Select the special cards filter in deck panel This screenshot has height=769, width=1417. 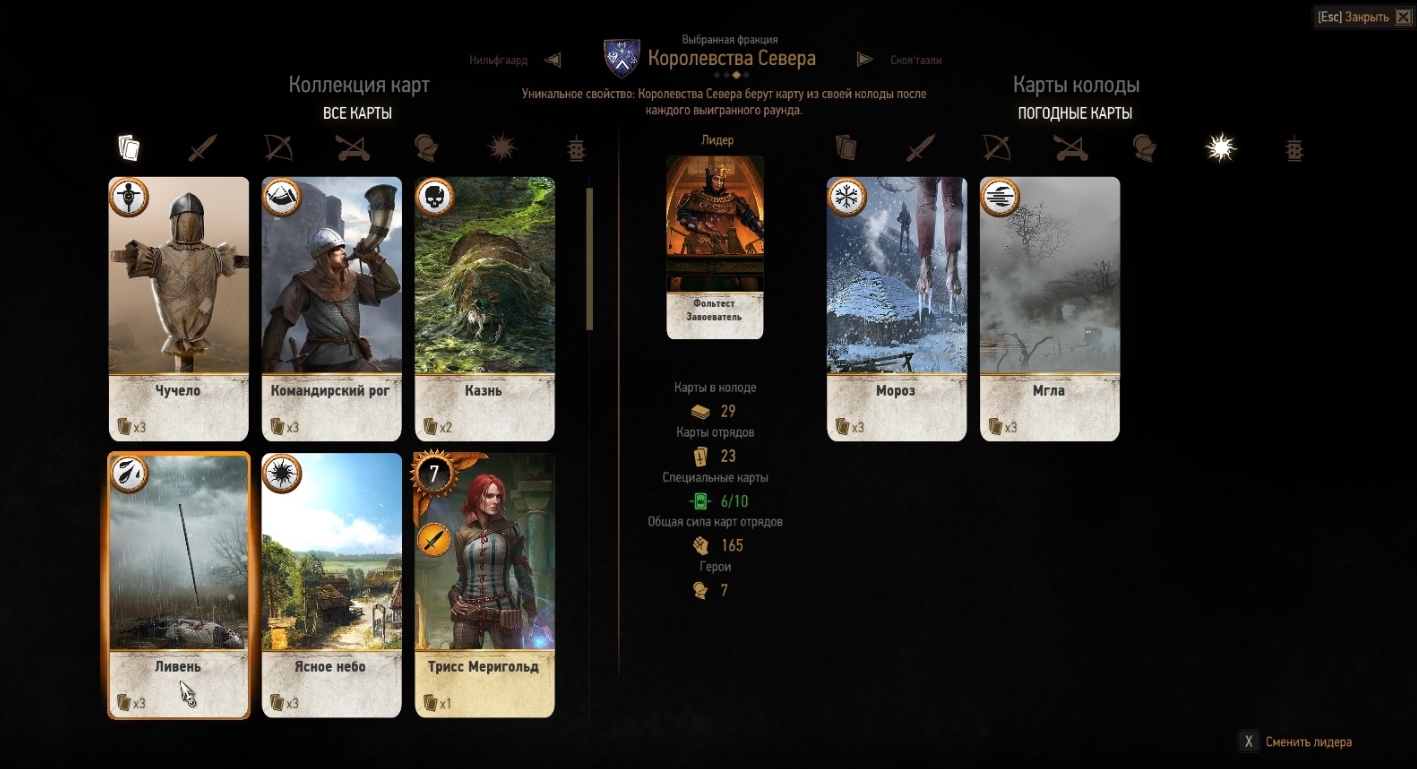click(1294, 149)
